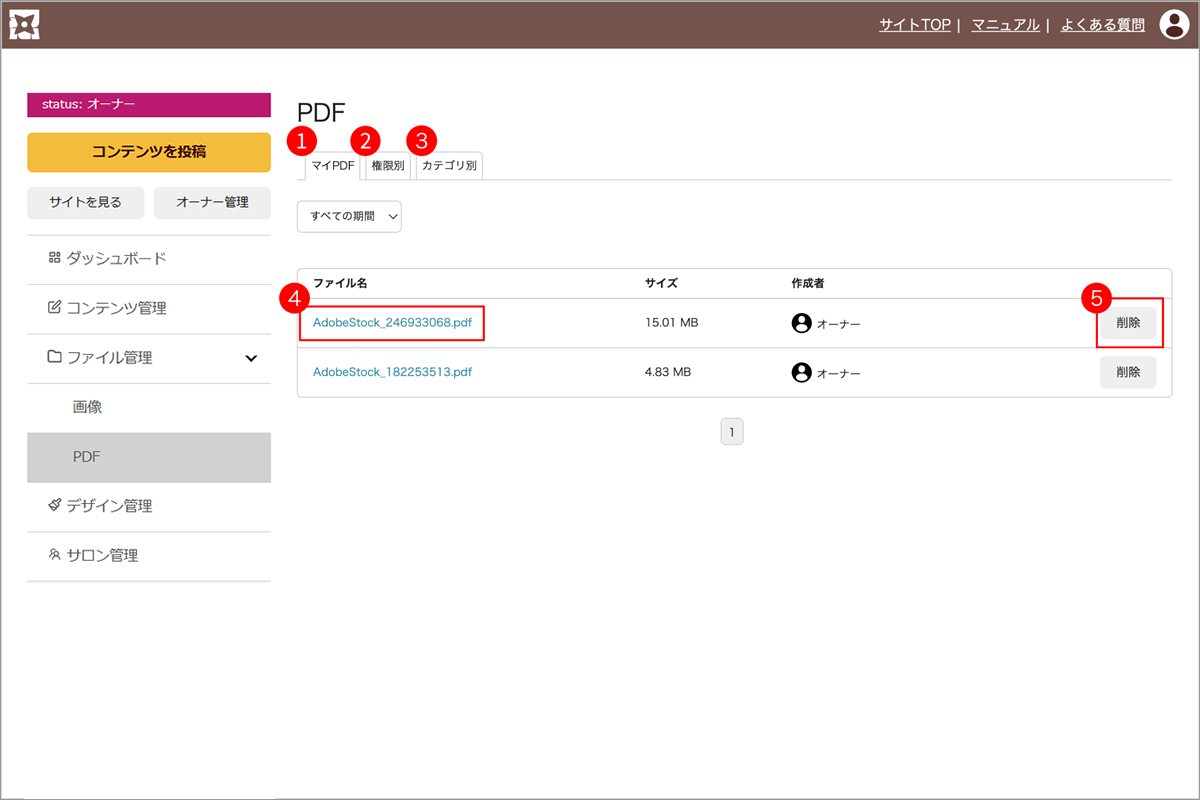Click the コンテンツ管理 edit icon
This screenshot has height=800, width=1200.
tap(54, 308)
